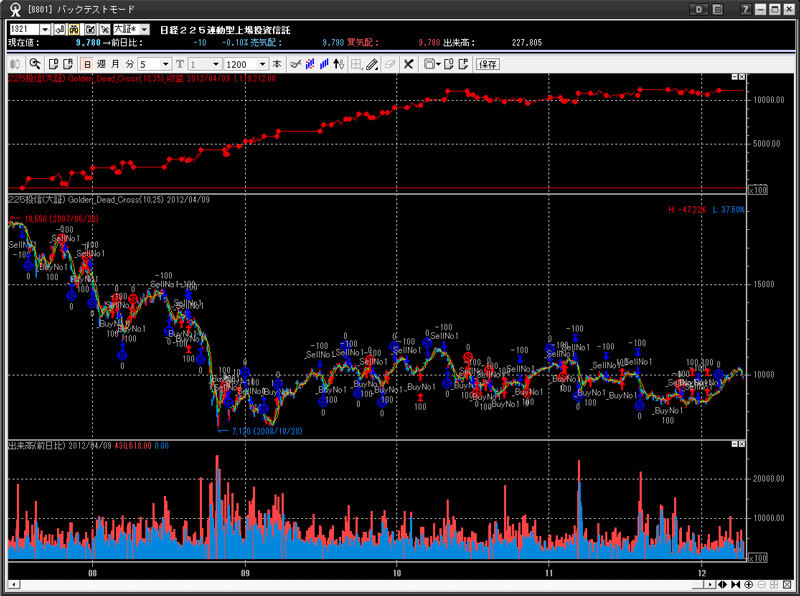The width and height of the screenshot is (800, 596).
Task: Switch to 週 weekly timeframe
Action: (x=101, y=64)
